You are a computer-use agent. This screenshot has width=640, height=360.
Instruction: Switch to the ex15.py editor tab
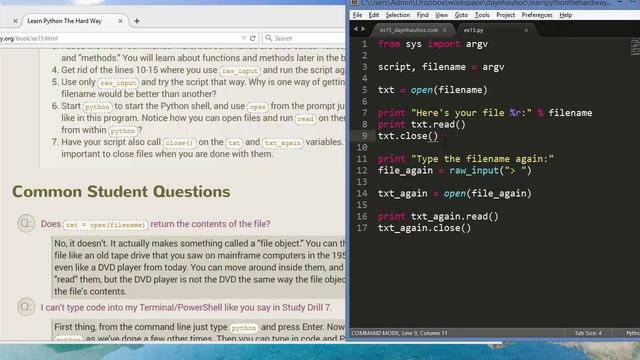click(x=473, y=30)
